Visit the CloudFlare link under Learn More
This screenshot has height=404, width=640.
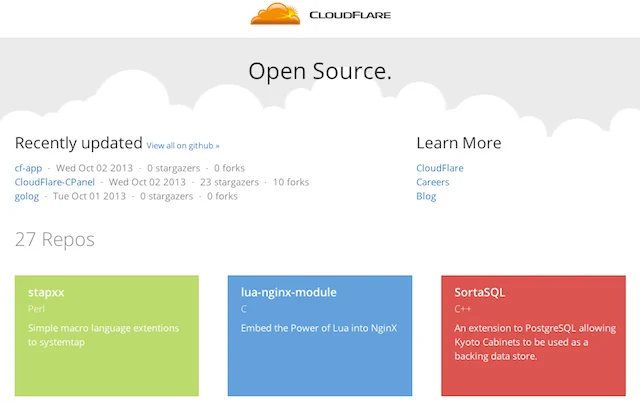(440, 168)
